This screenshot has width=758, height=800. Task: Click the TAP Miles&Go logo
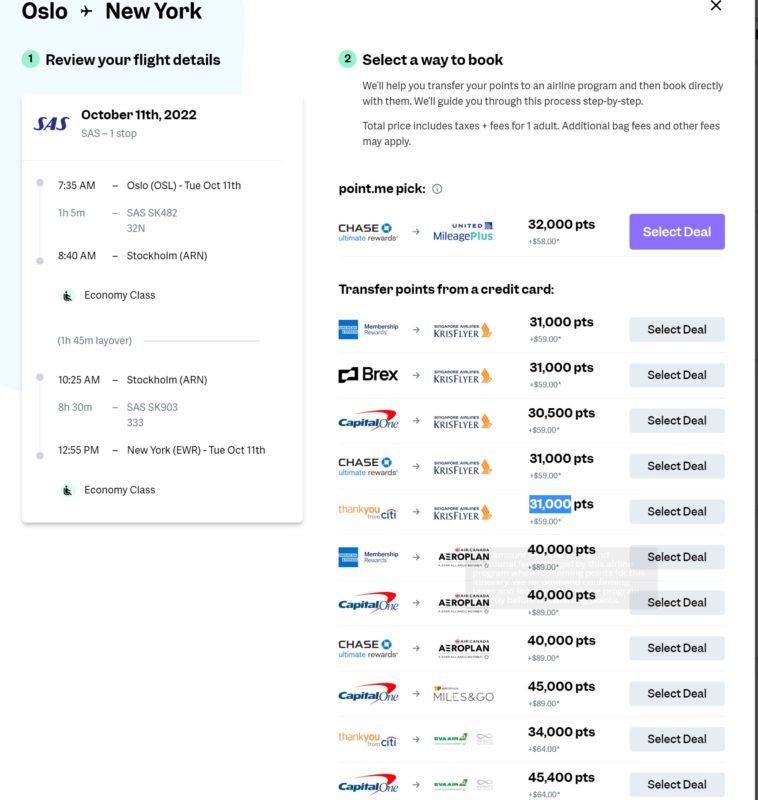pyautogui.click(x=462, y=693)
